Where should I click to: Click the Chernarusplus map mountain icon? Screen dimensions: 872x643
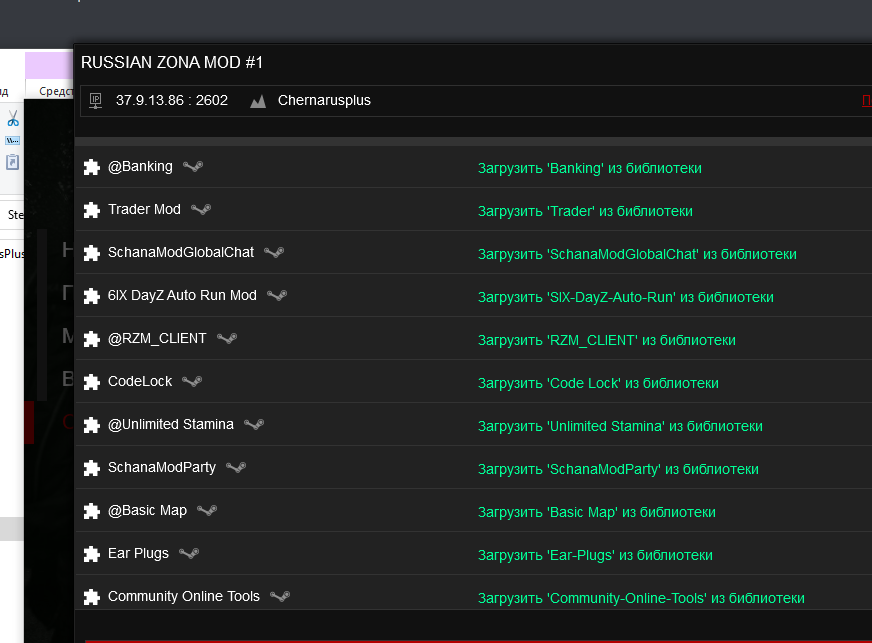(257, 101)
